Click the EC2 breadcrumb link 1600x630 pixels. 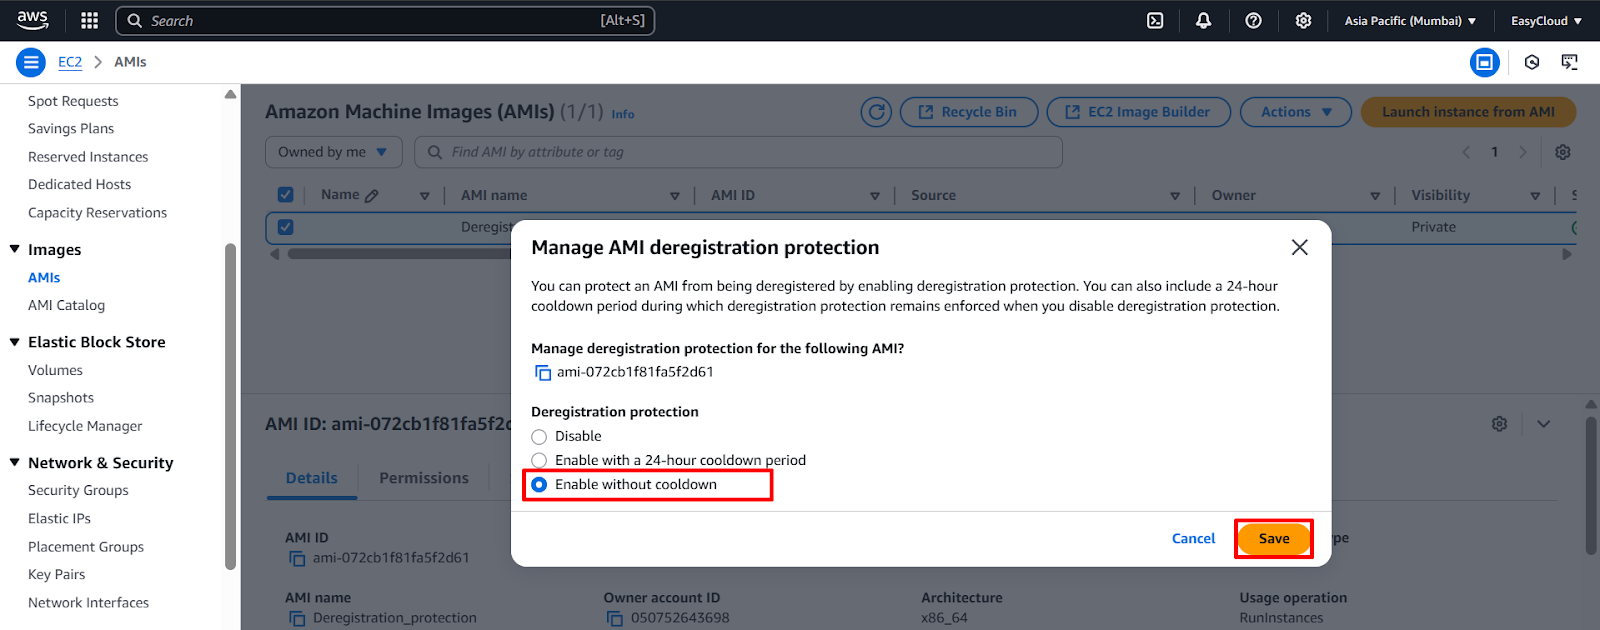[x=70, y=62]
